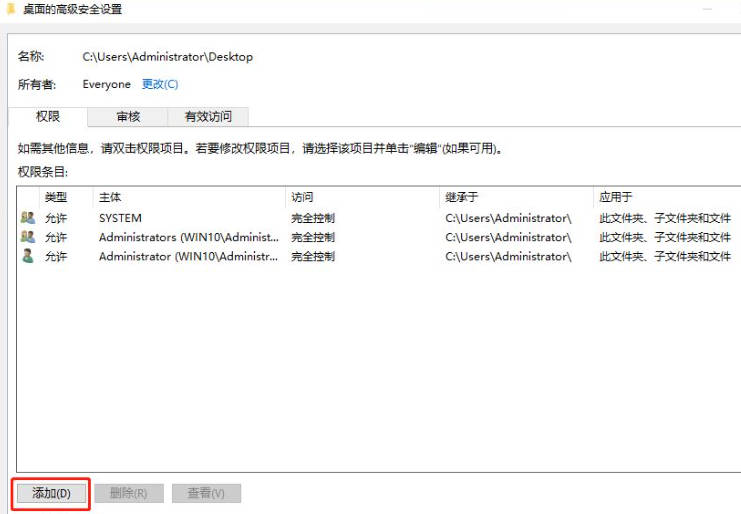Click 允许 in the Administrator user row
Screen dimensions: 741x514
pos(56,257)
